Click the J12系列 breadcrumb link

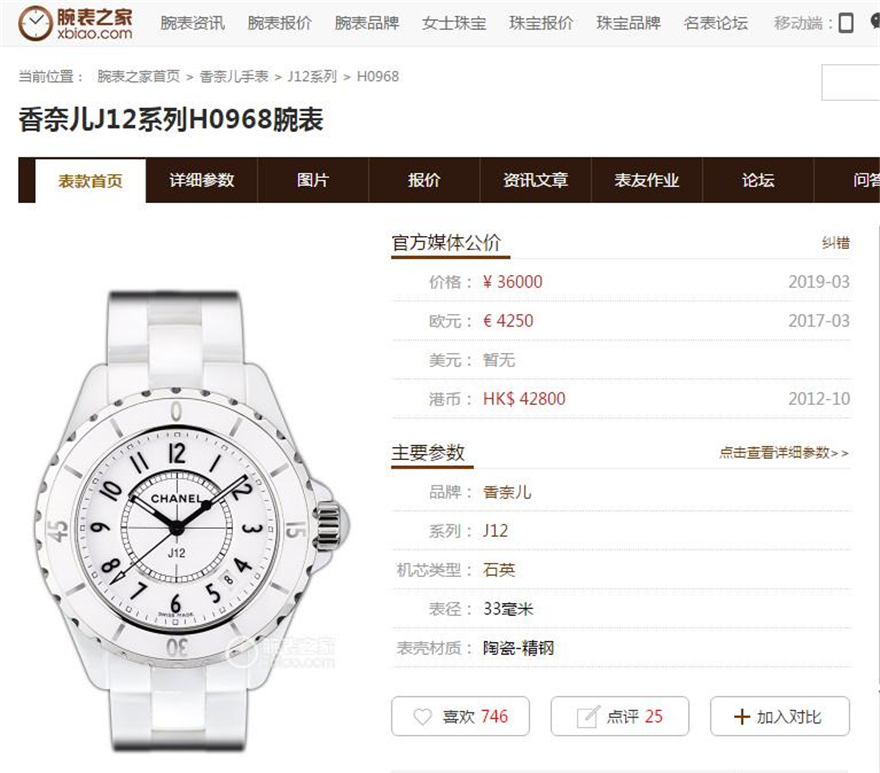coord(312,76)
